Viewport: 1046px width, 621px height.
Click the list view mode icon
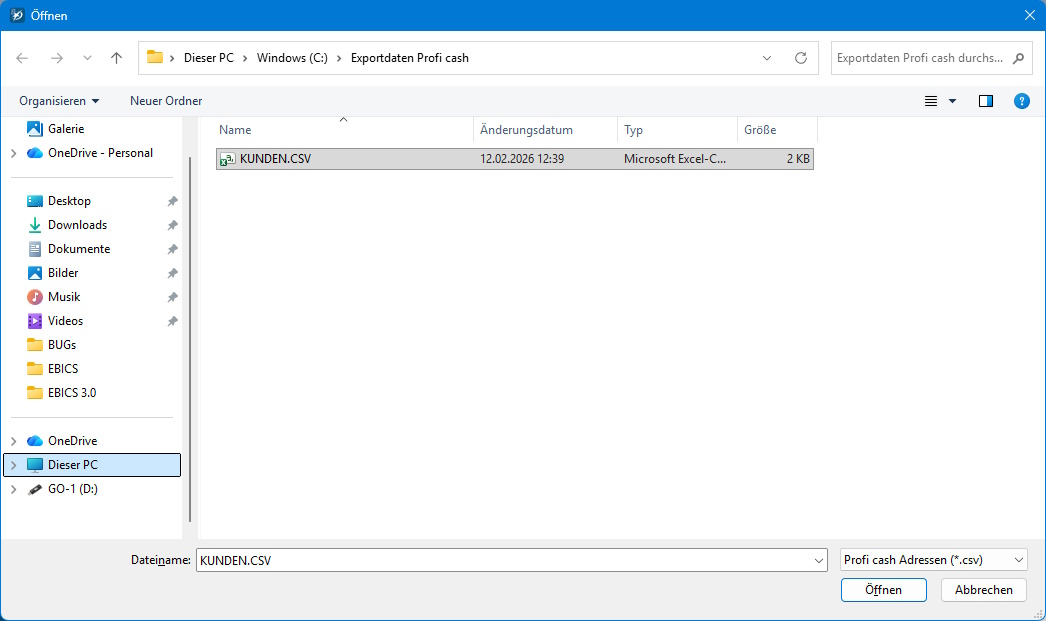tap(930, 101)
